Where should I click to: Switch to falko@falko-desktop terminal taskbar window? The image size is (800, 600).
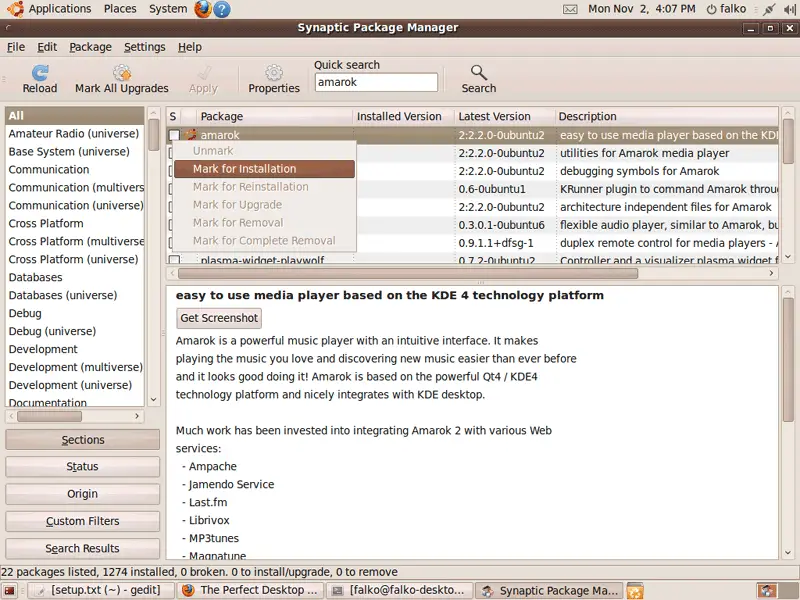pyautogui.click(x=400, y=591)
